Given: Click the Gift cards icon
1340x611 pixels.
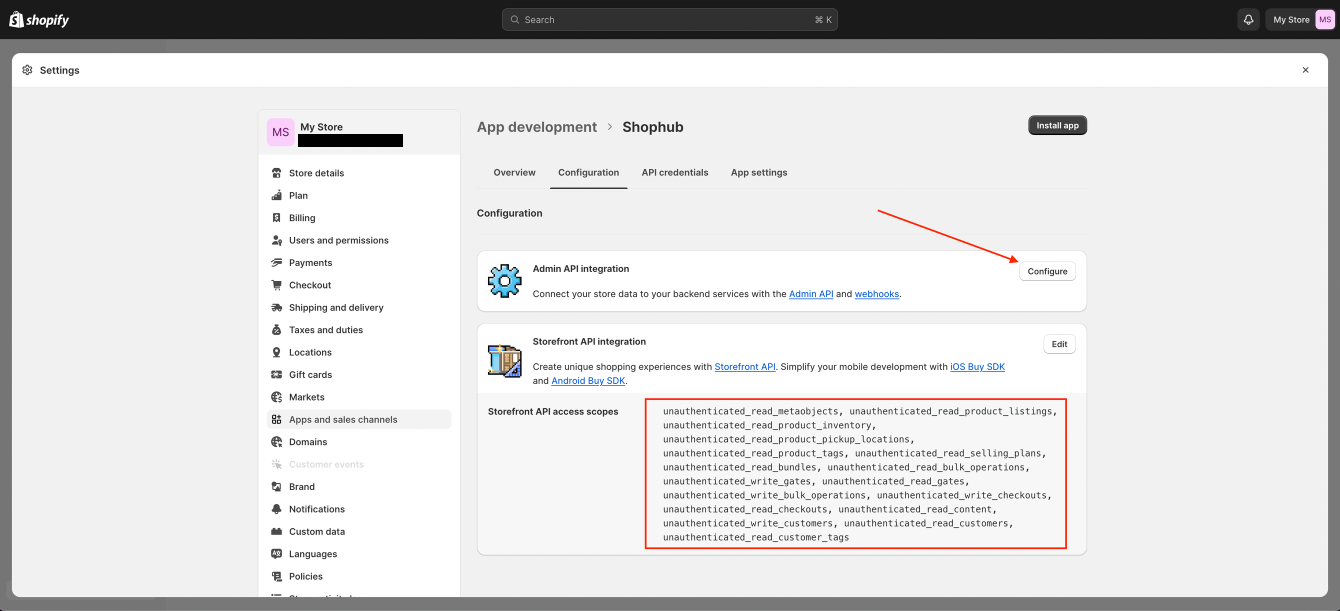Looking at the screenshot, I should coord(277,374).
